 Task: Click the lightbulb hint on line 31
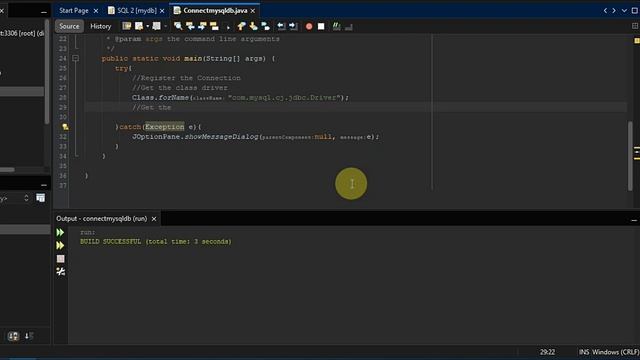tap(65, 127)
